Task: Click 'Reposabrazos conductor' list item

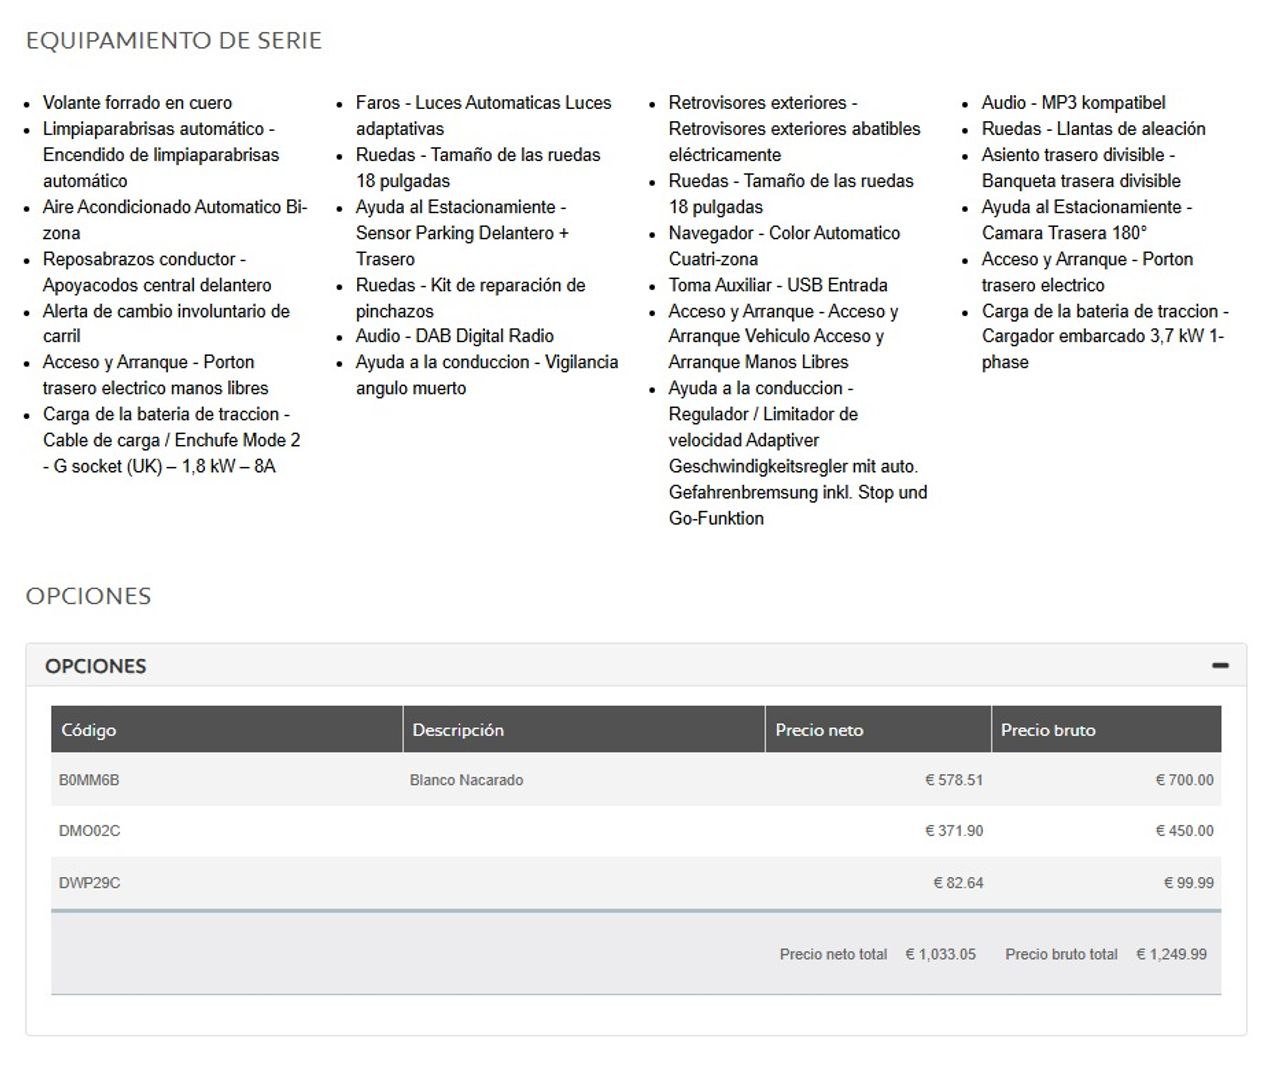Action: coord(157,272)
